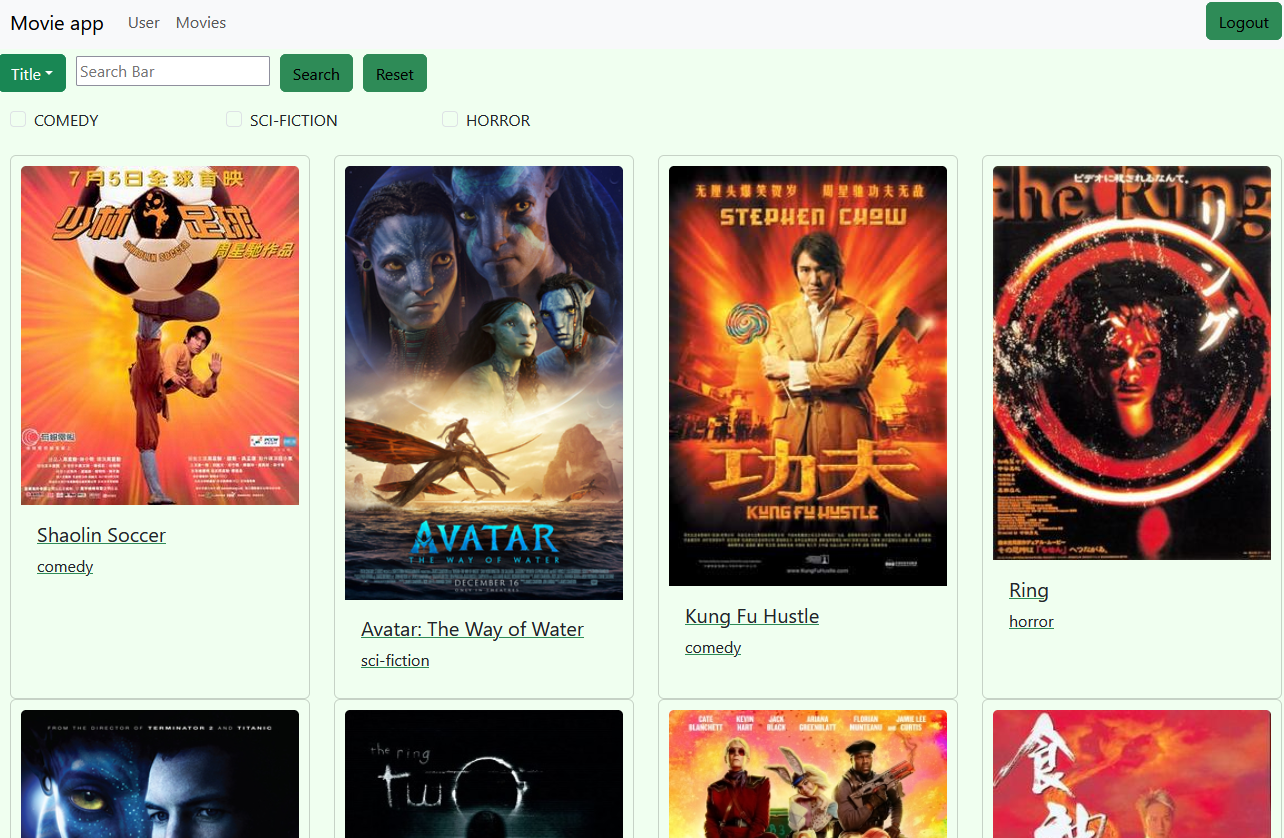Image resolution: width=1284 pixels, height=838 pixels.
Task: Open the Ring movie poster image
Action: pyautogui.click(x=1132, y=363)
